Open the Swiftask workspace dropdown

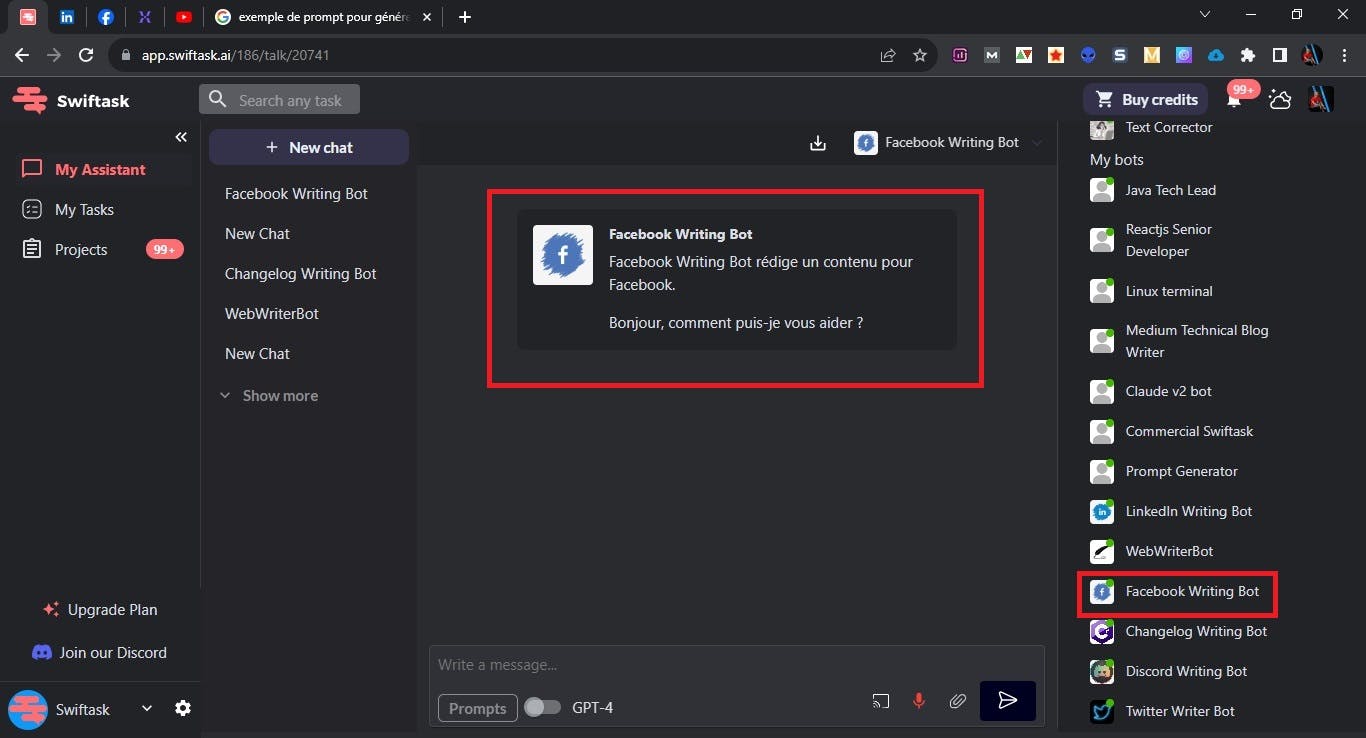(x=147, y=708)
